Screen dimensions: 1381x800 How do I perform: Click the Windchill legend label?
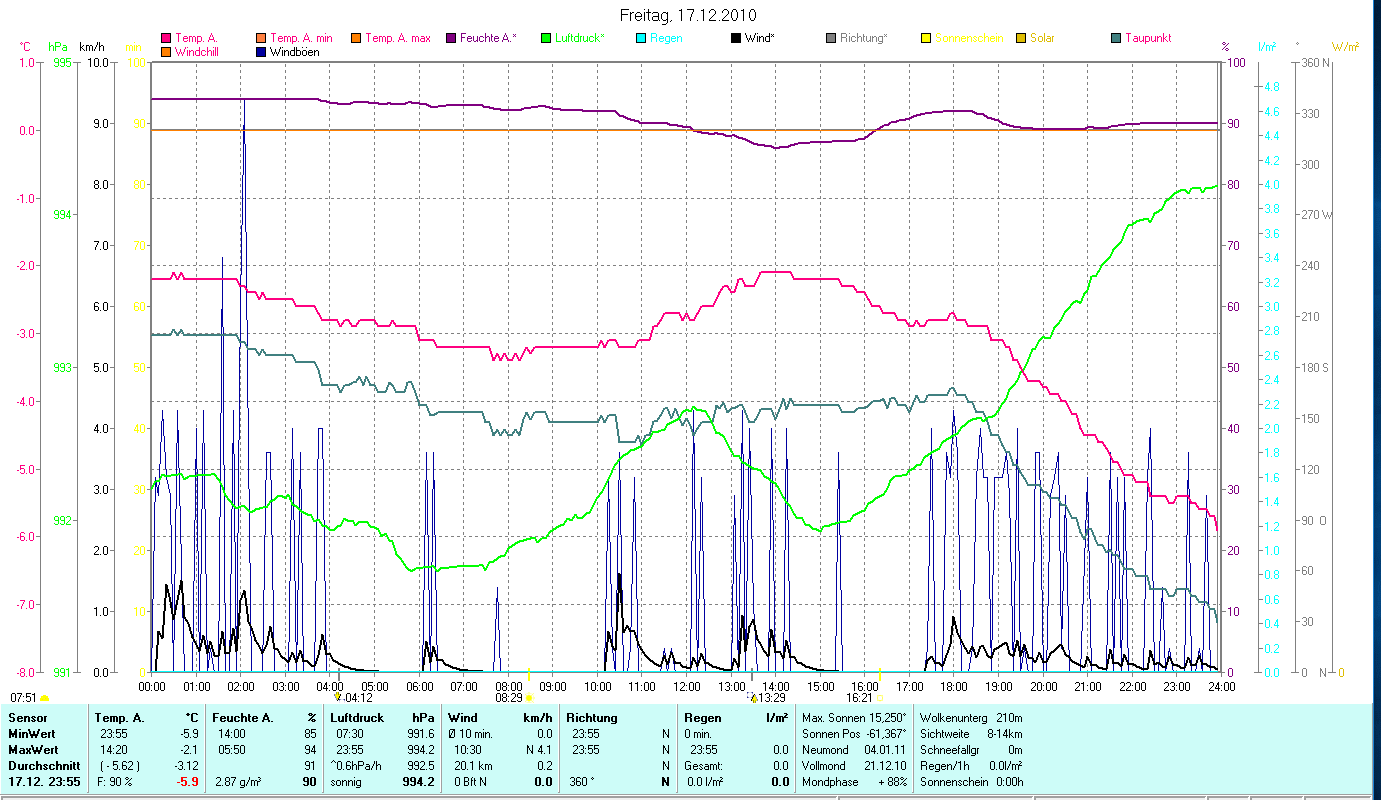200,51
